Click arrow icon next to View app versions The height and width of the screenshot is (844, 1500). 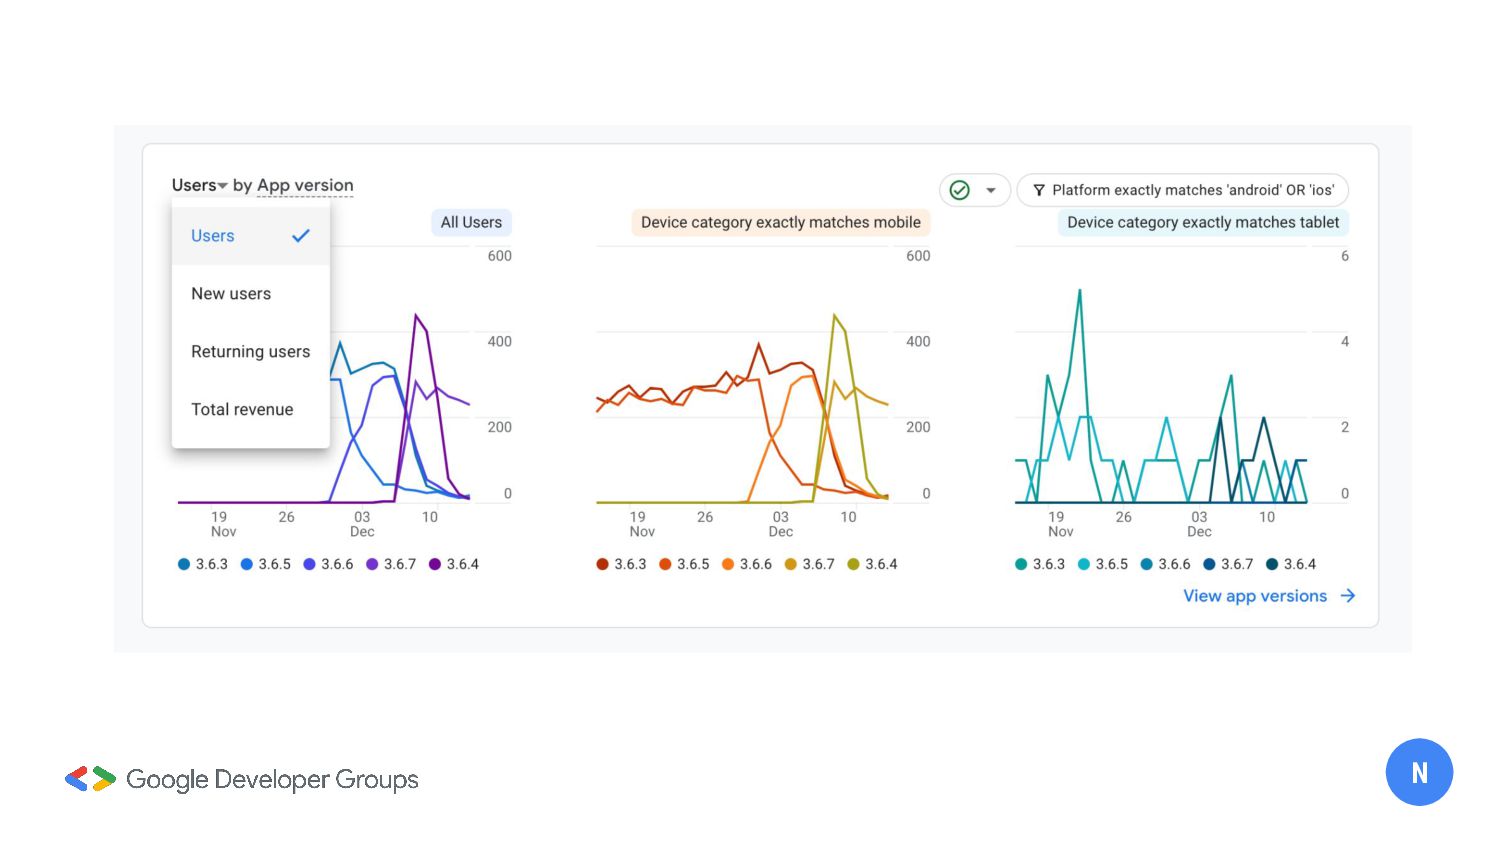1348,596
